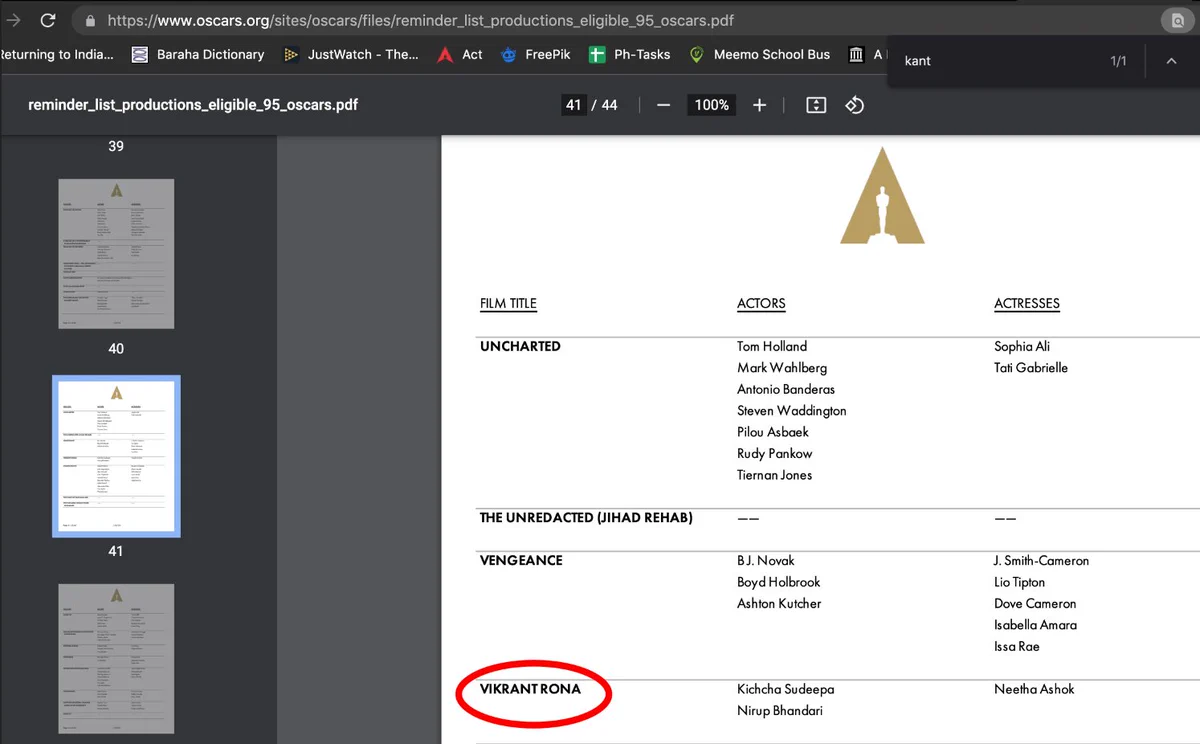Click the fit to page icon
The height and width of the screenshot is (744, 1200).
click(x=816, y=105)
